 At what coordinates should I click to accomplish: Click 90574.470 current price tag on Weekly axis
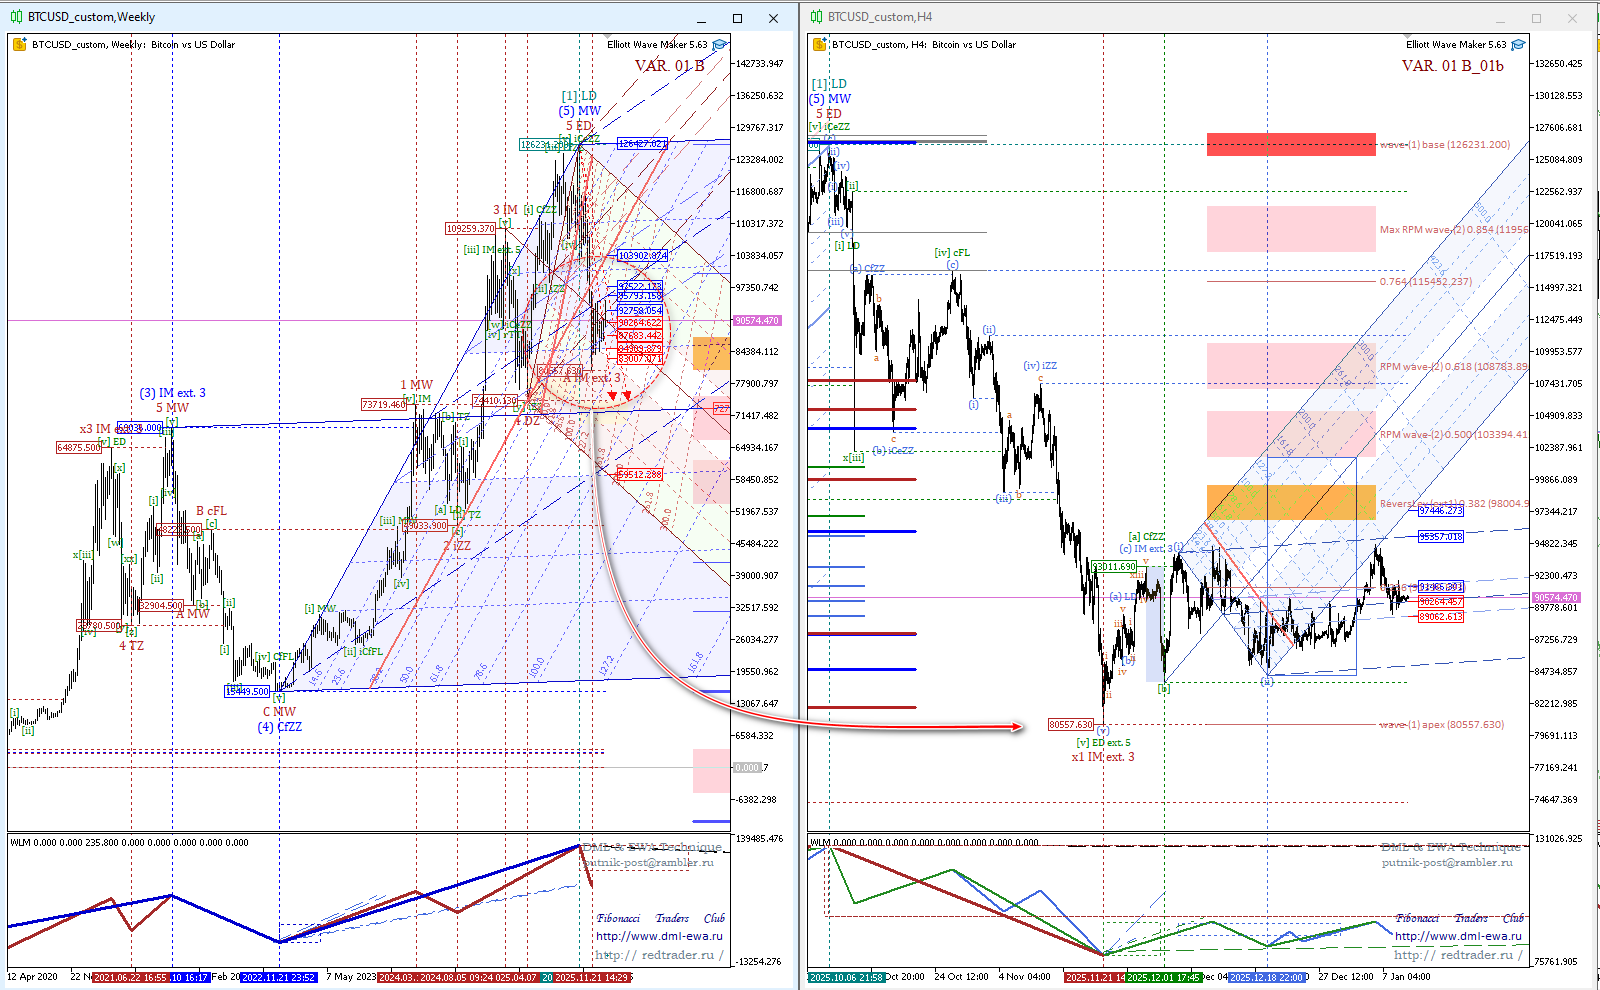point(757,321)
